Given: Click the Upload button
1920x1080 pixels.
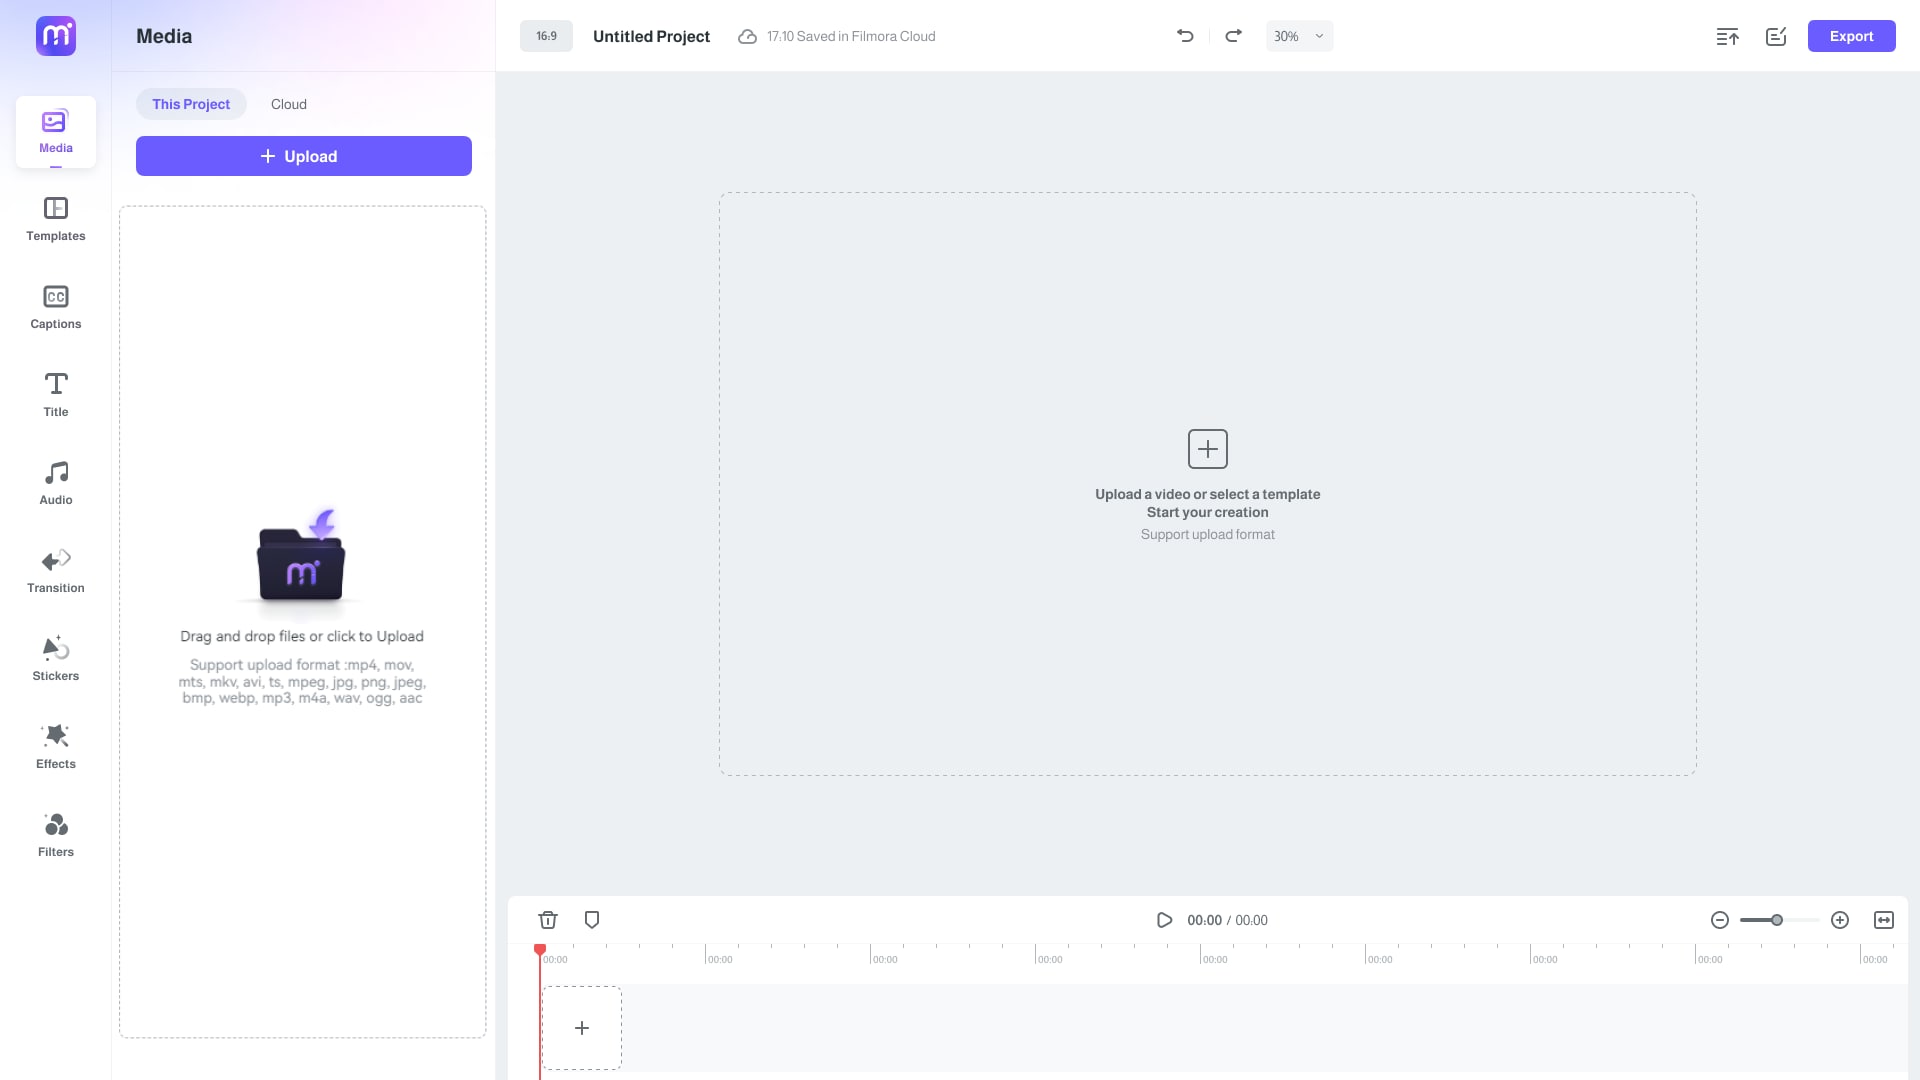Looking at the screenshot, I should click(303, 156).
